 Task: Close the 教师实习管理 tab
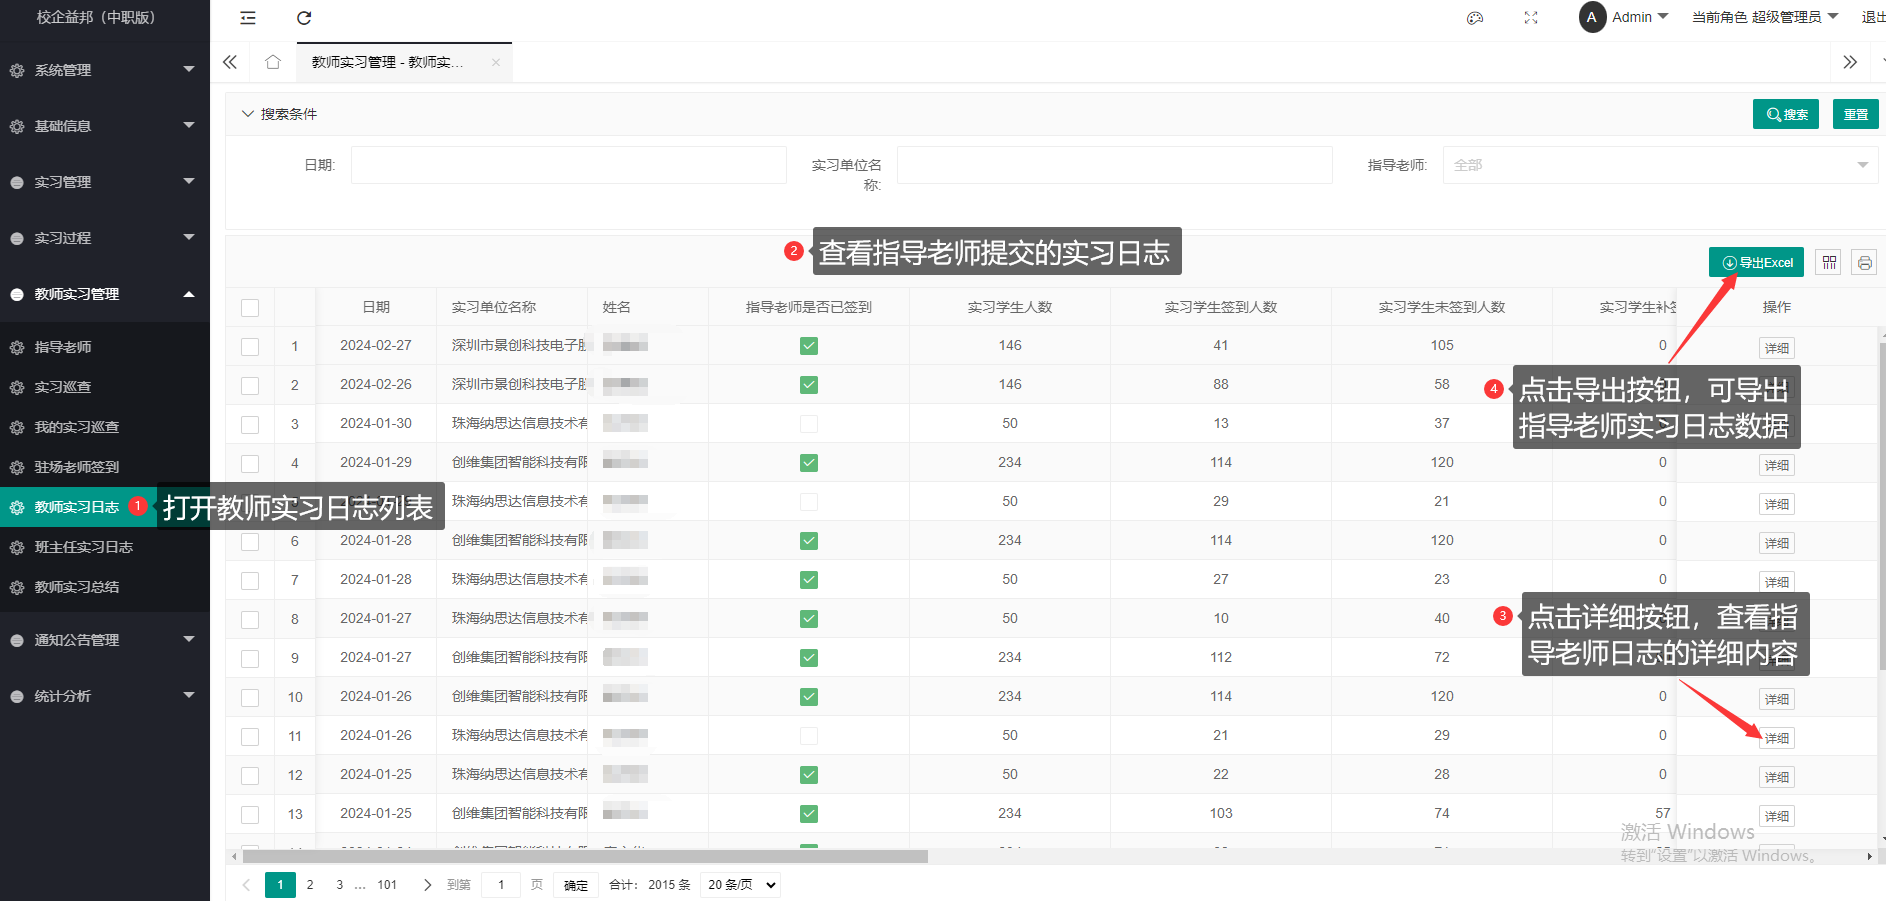[x=496, y=62]
